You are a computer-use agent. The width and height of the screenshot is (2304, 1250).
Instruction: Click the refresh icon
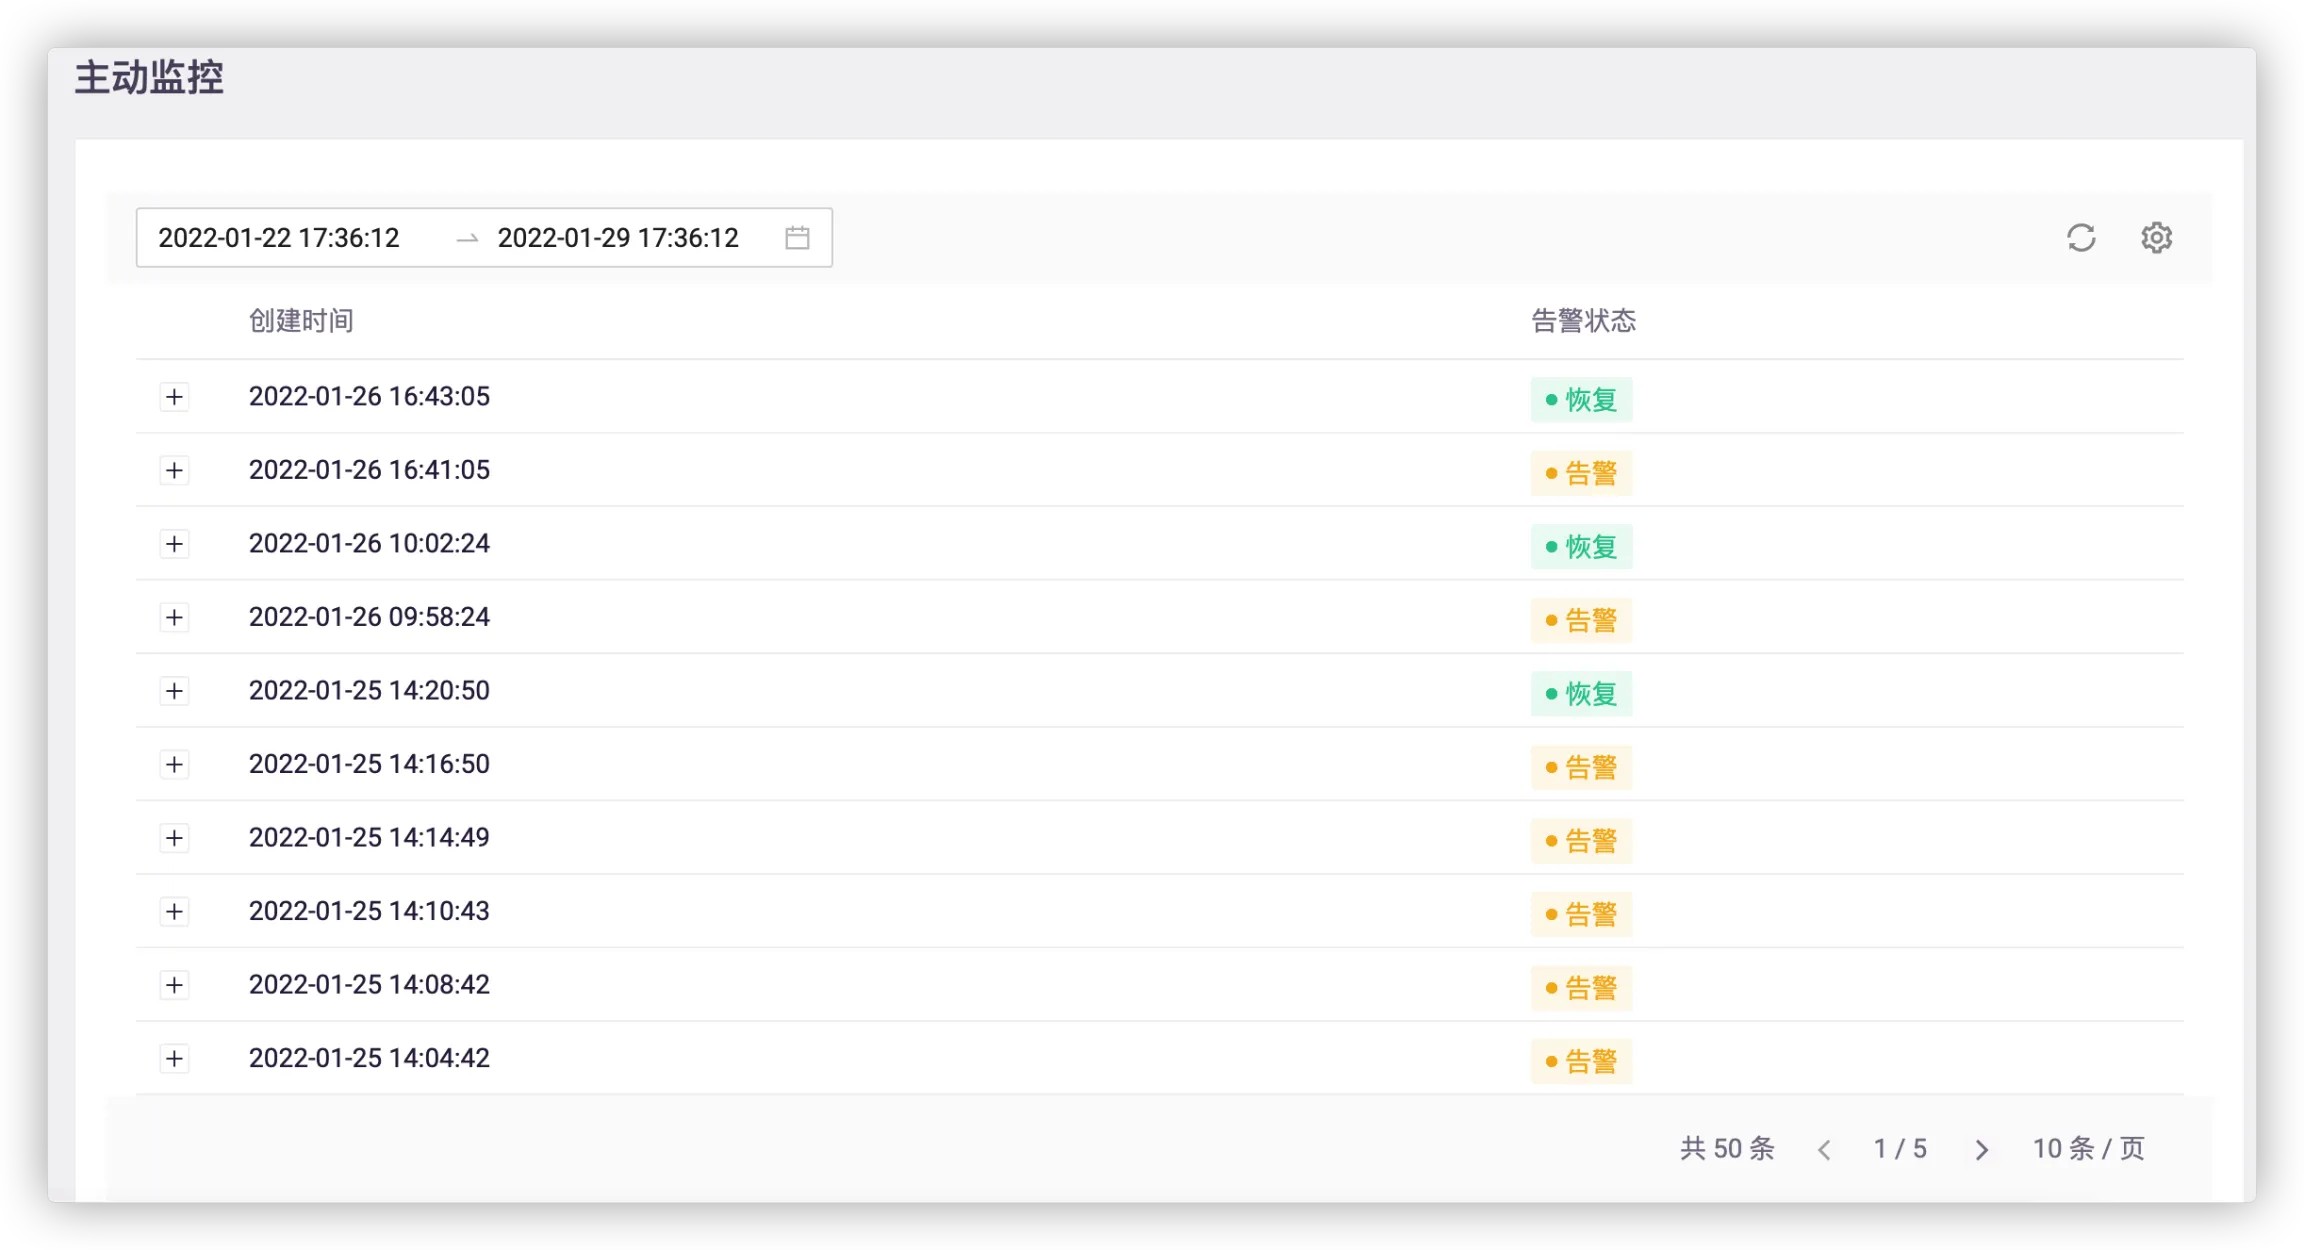click(2081, 238)
